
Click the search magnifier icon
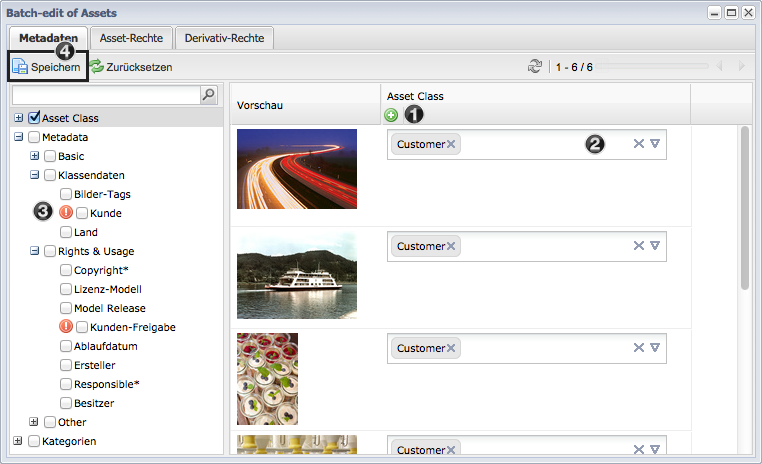(208, 95)
